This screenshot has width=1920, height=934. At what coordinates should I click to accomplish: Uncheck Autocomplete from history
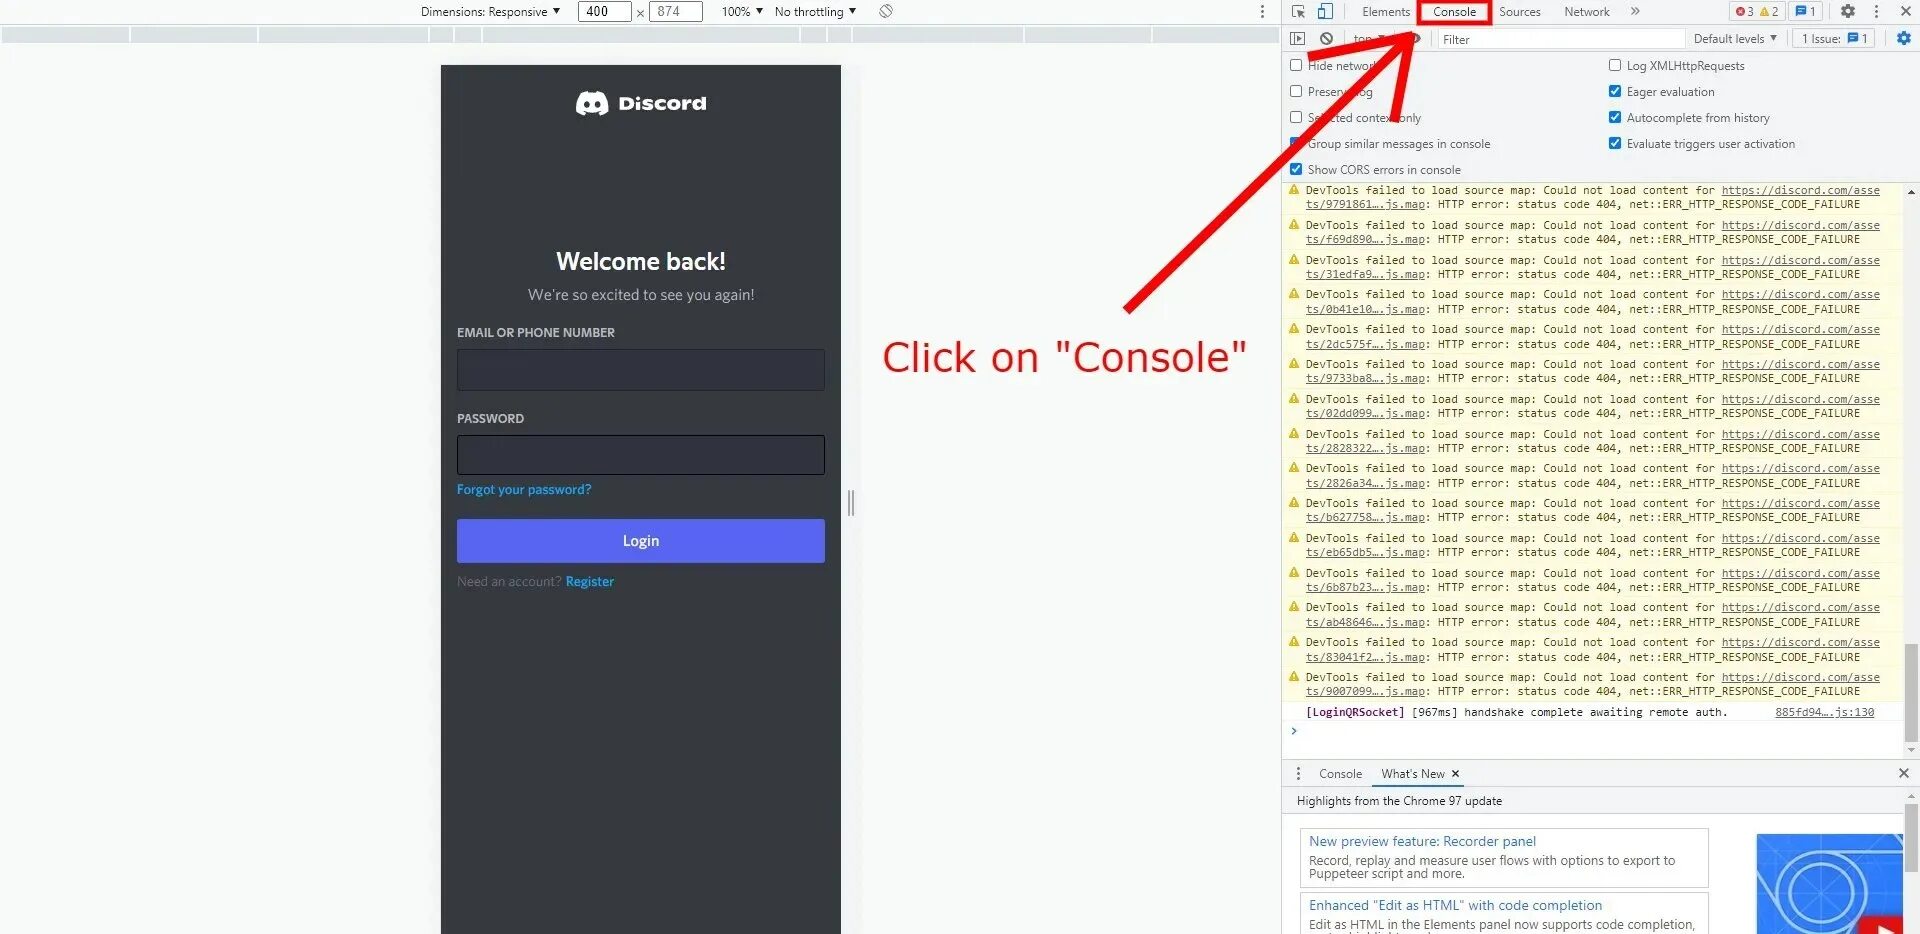pyautogui.click(x=1615, y=117)
